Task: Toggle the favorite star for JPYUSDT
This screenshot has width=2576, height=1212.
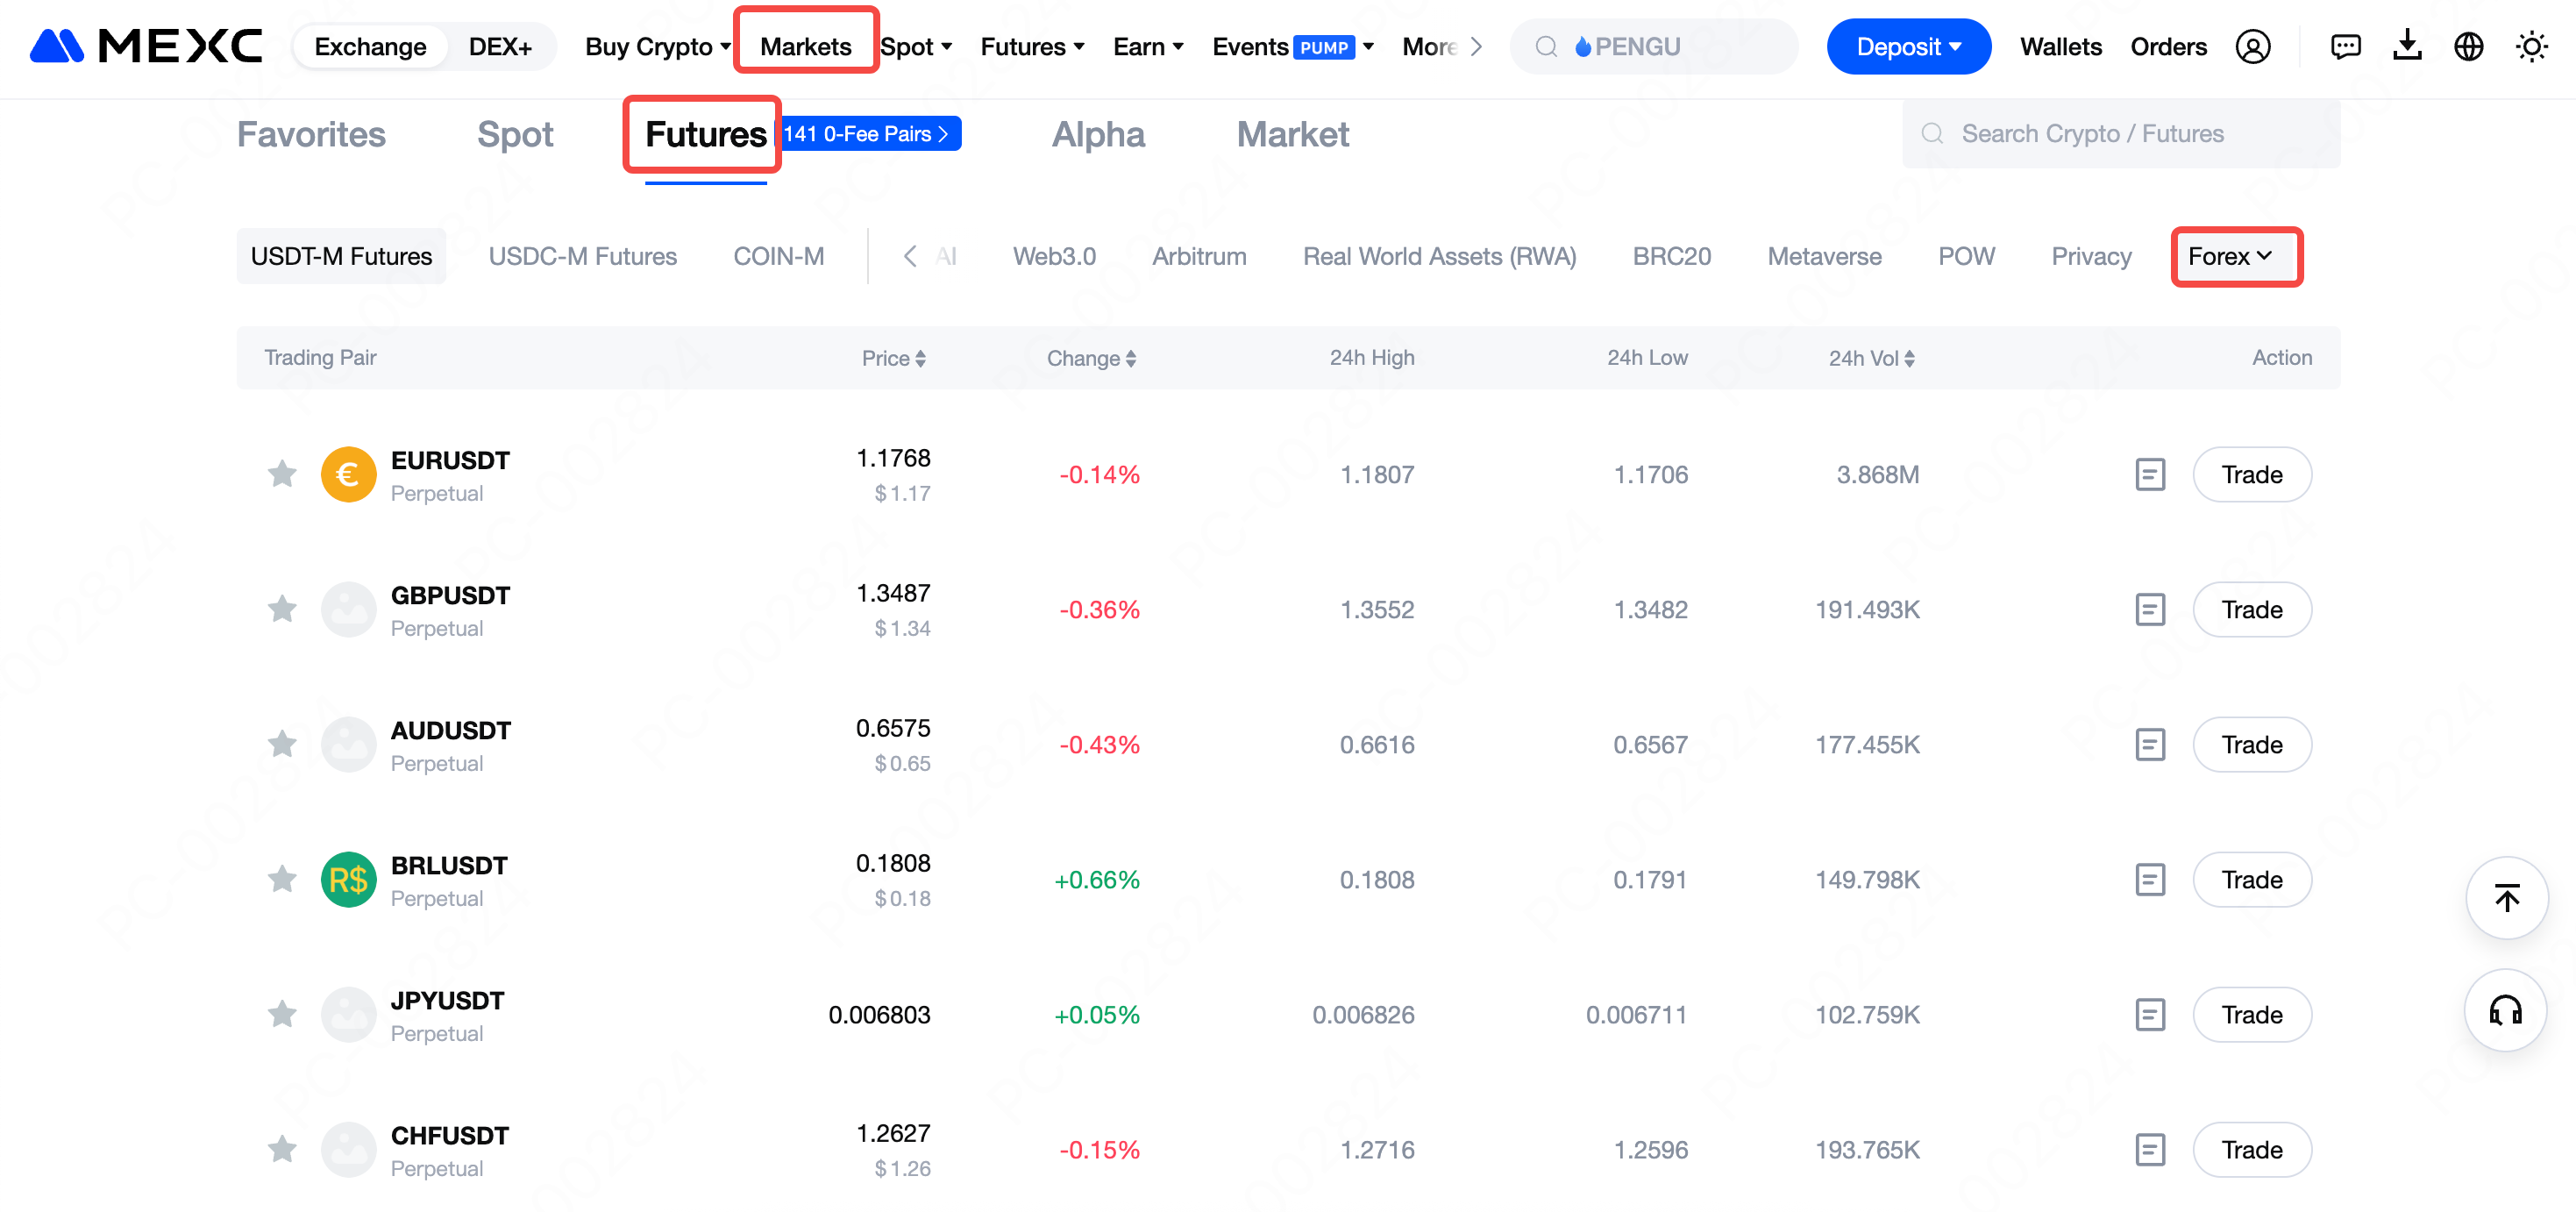Action: (282, 1014)
